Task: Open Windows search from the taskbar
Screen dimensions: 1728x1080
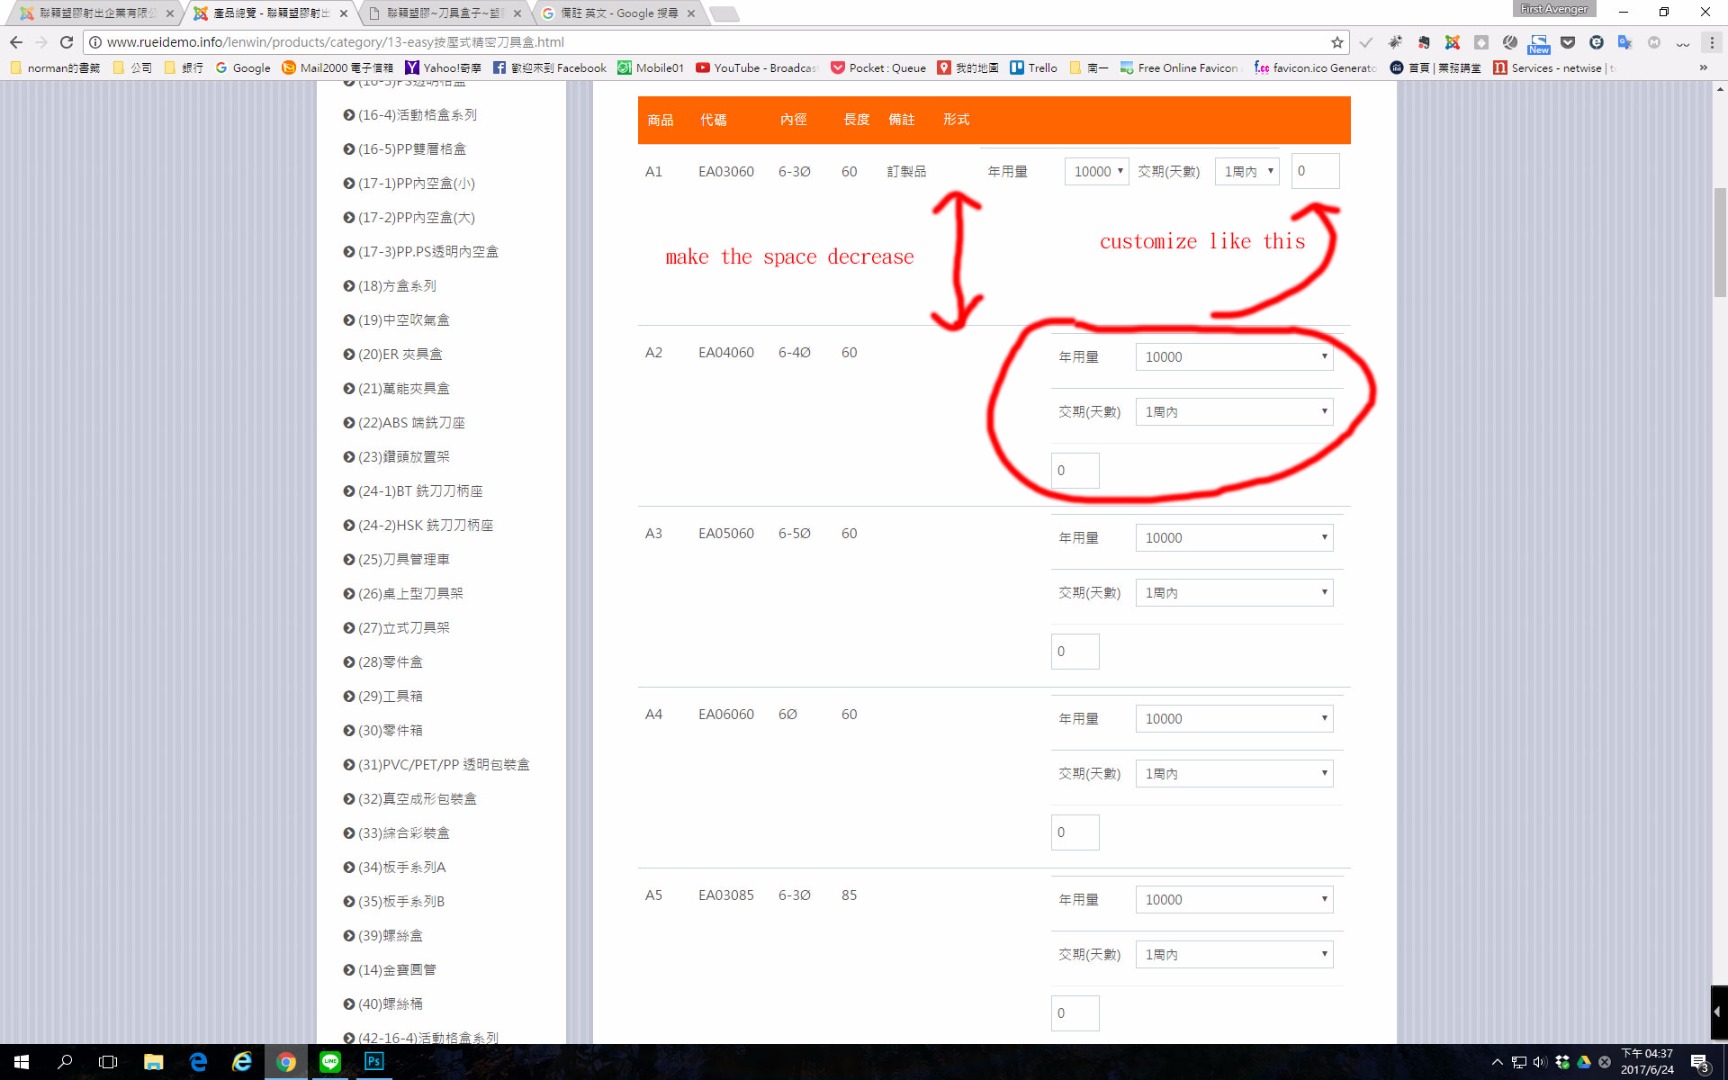Action: pyautogui.click(x=65, y=1062)
